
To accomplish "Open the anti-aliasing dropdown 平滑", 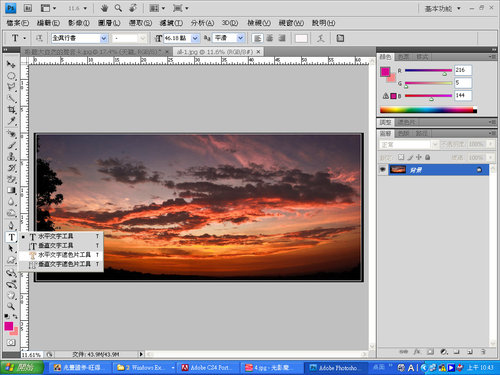I will (x=241, y=38).
